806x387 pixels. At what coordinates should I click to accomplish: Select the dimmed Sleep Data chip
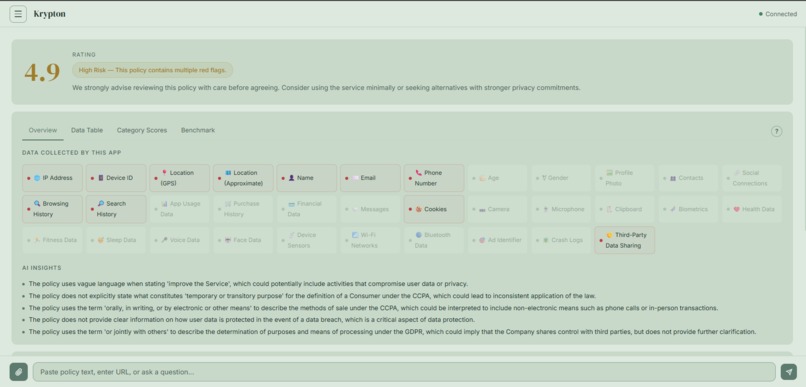(x=116, y=240)
